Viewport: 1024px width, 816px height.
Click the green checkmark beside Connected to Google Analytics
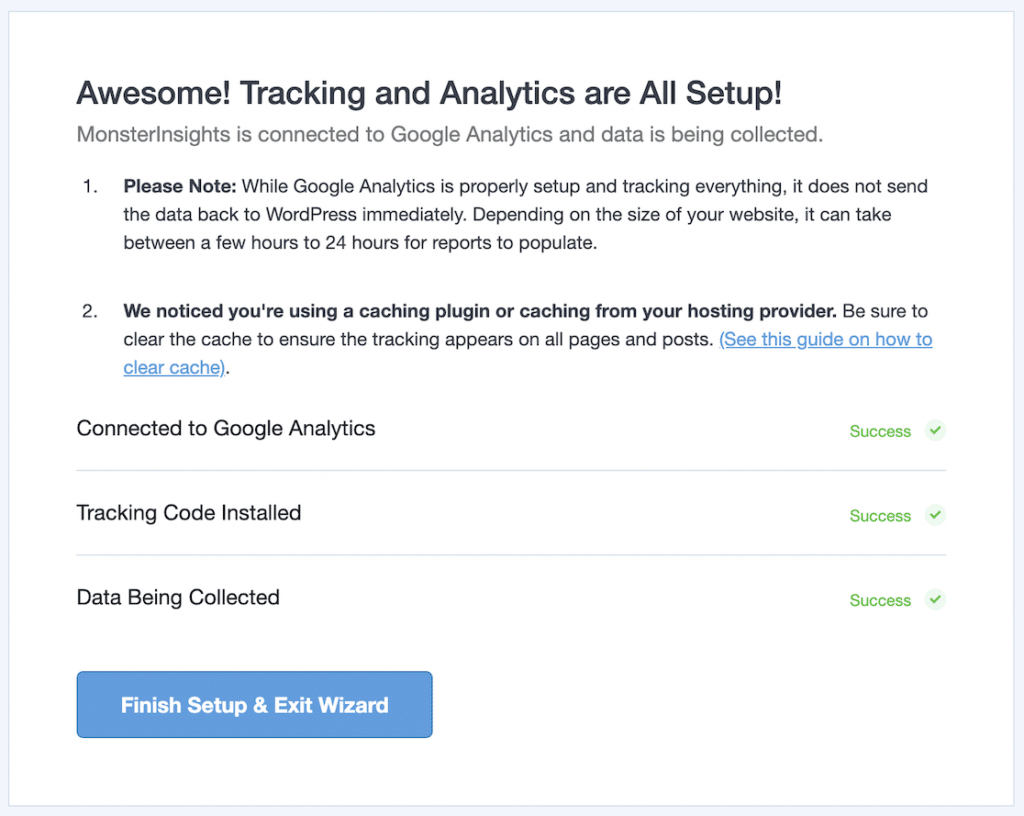coord(935,430)
